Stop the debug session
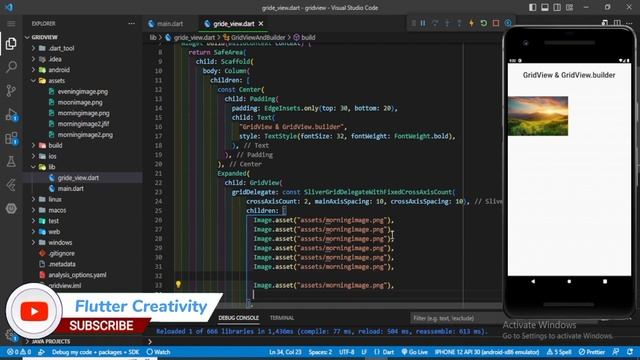Screen dimensions: 640x360 tap(496, 23)
